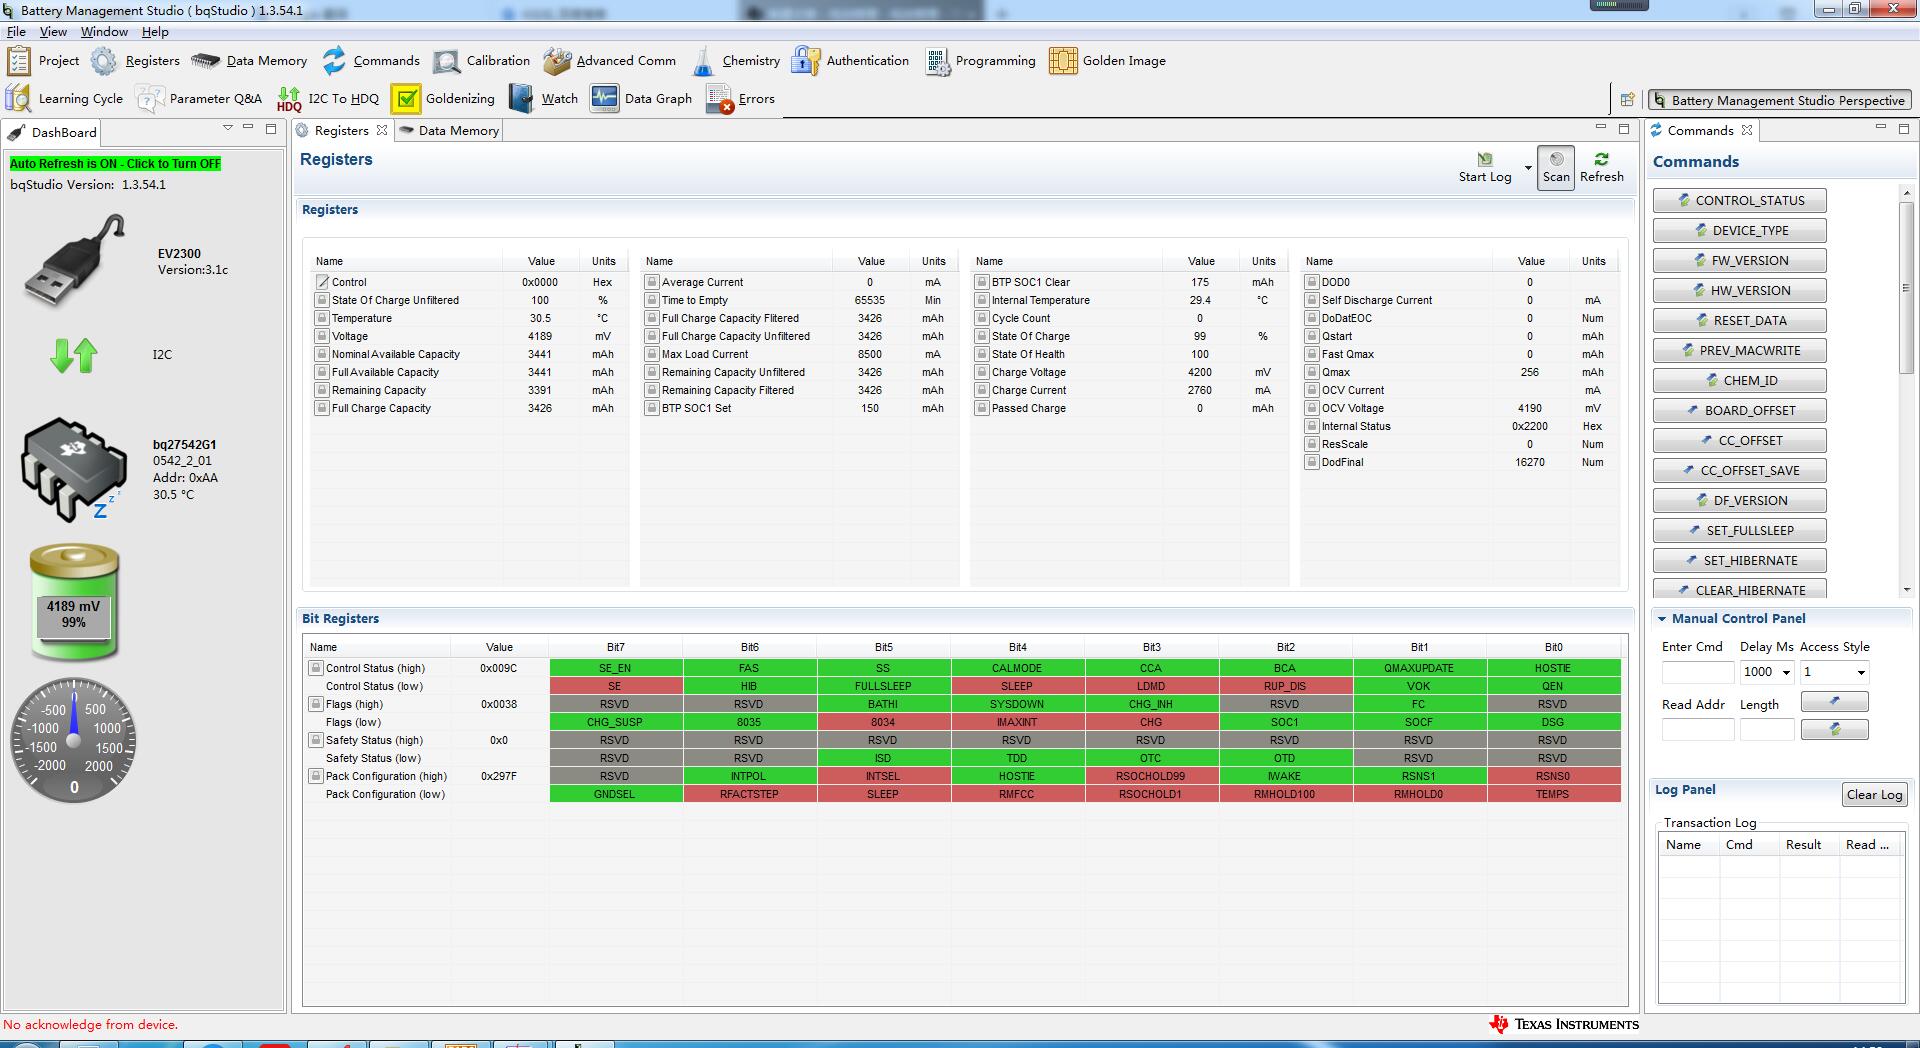Viewport: 1920px width, 1048px height.
Task: Send the SET_HIBERNATE command
Action: tap(1740, 561)
